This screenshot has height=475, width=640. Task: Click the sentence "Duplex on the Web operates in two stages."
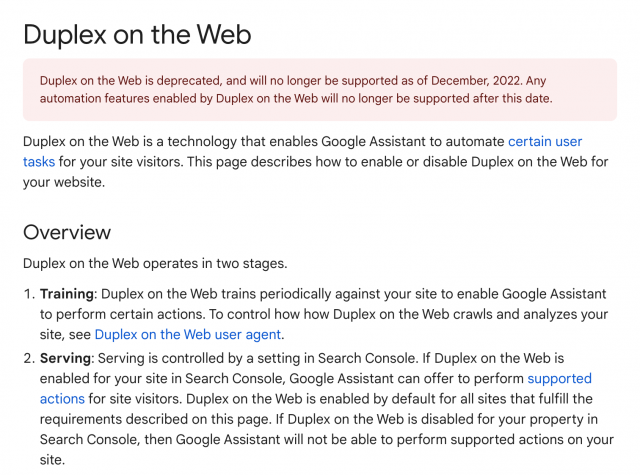coord(154,264)
